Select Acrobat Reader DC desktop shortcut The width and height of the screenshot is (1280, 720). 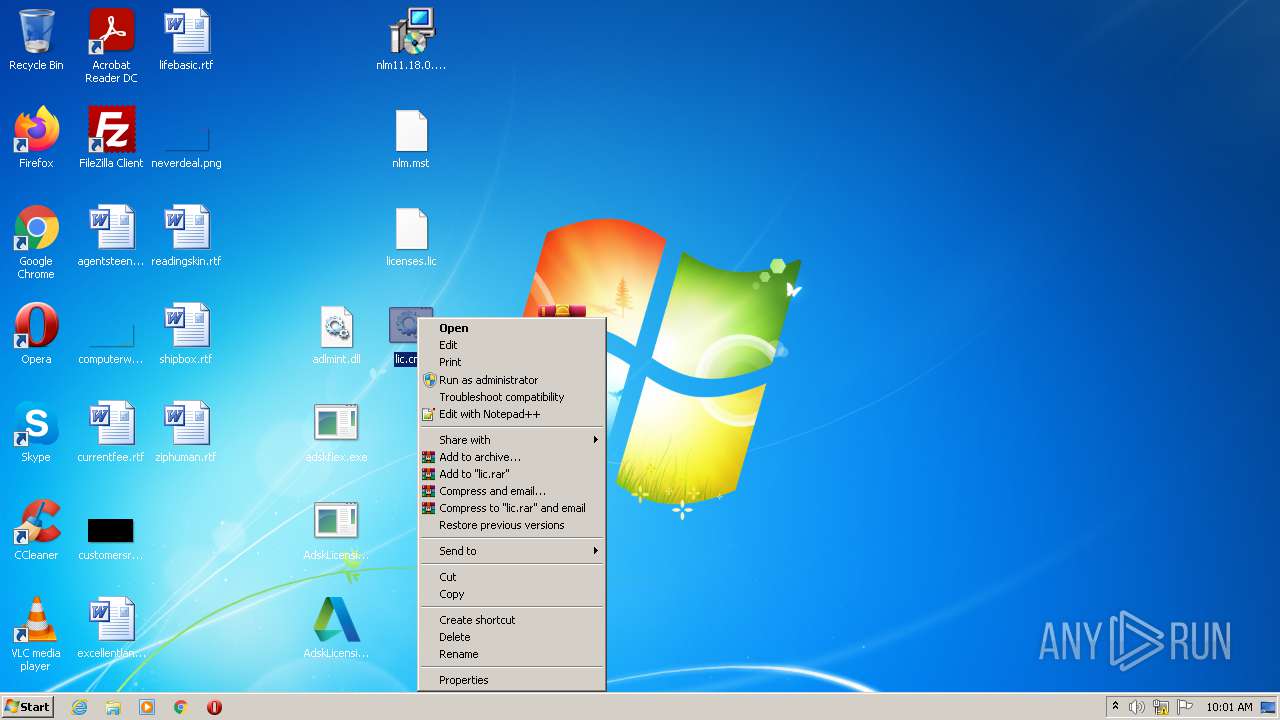click(x=111, y=46)
